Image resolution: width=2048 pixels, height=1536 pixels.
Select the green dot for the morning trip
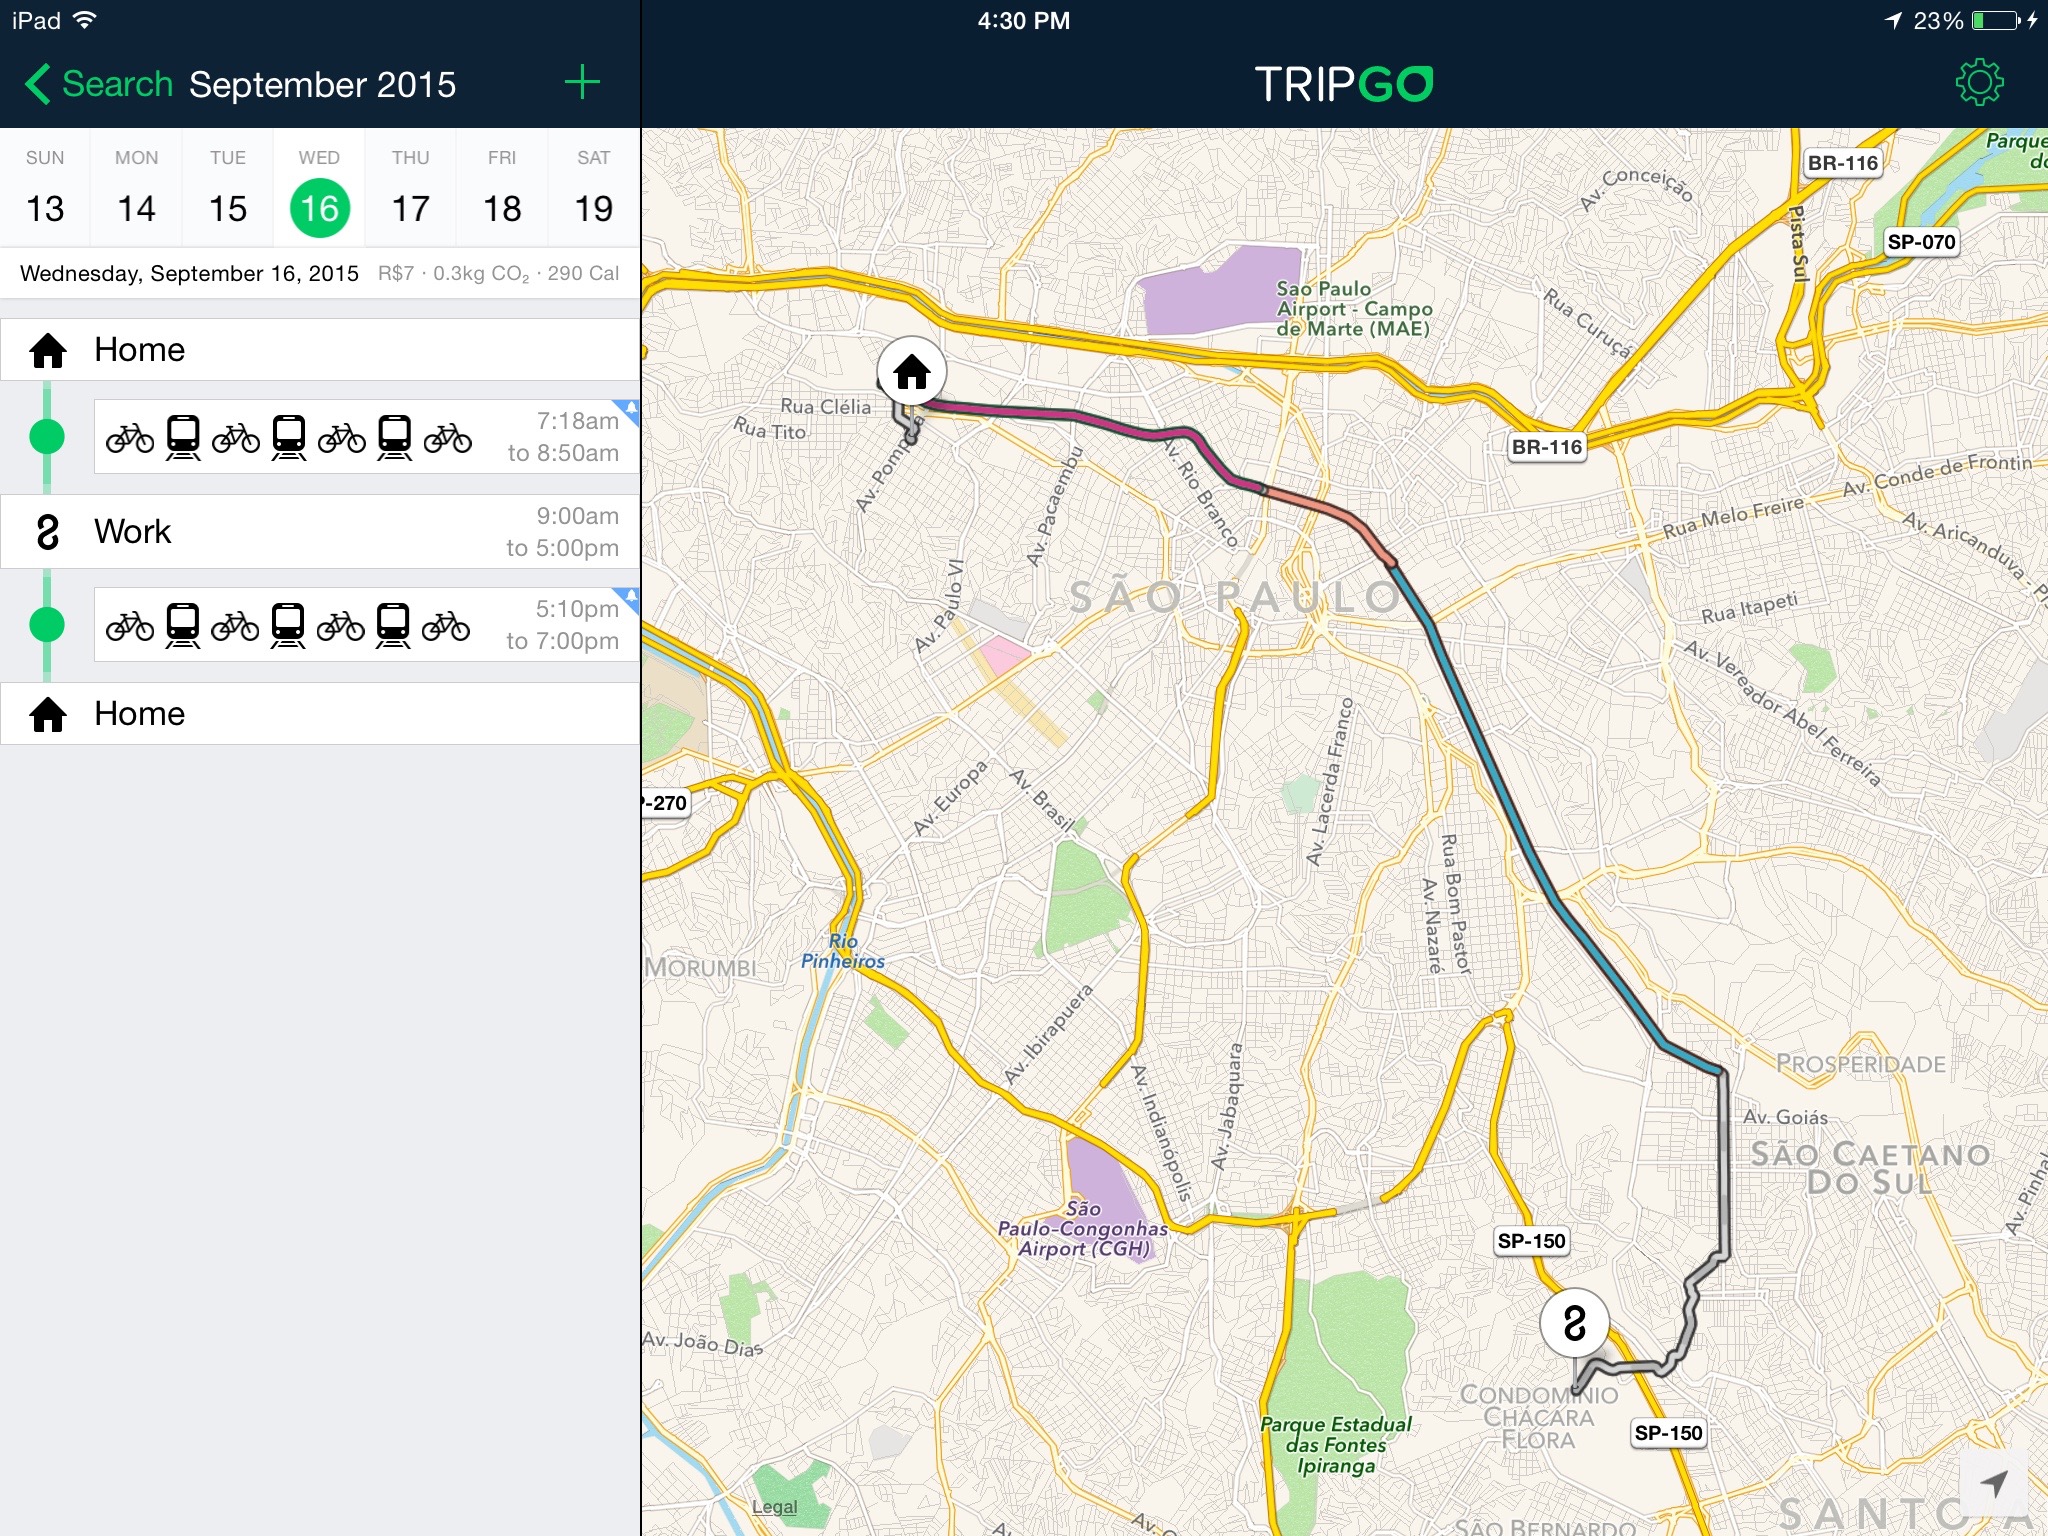point(47,437)
